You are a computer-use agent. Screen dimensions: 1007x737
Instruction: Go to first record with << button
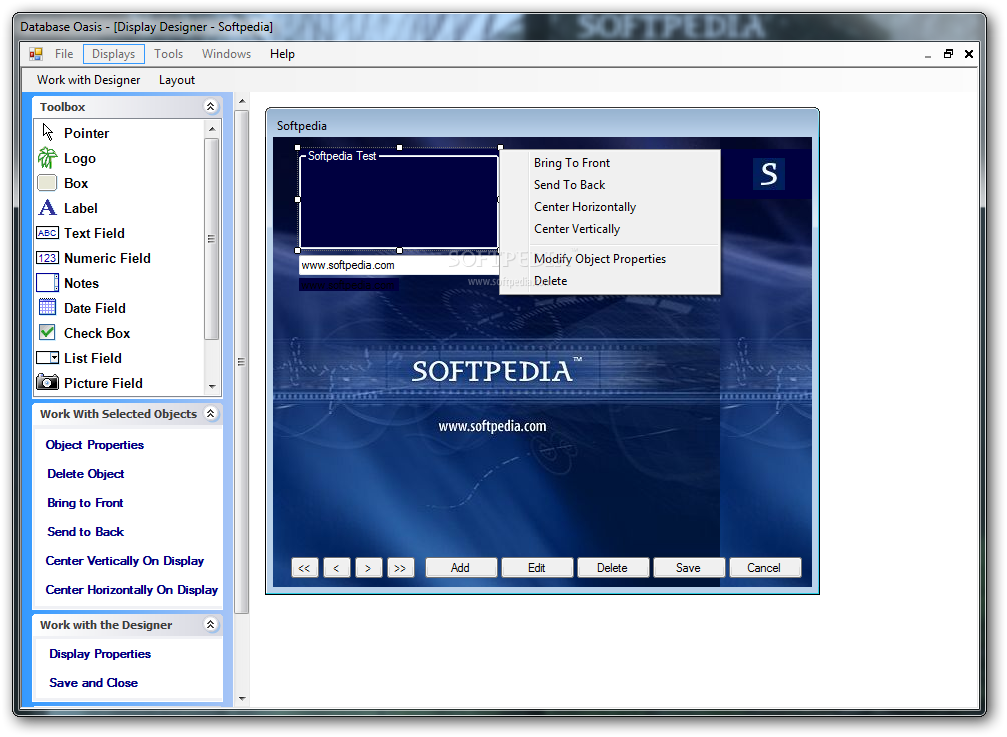[x=304, y=568]
